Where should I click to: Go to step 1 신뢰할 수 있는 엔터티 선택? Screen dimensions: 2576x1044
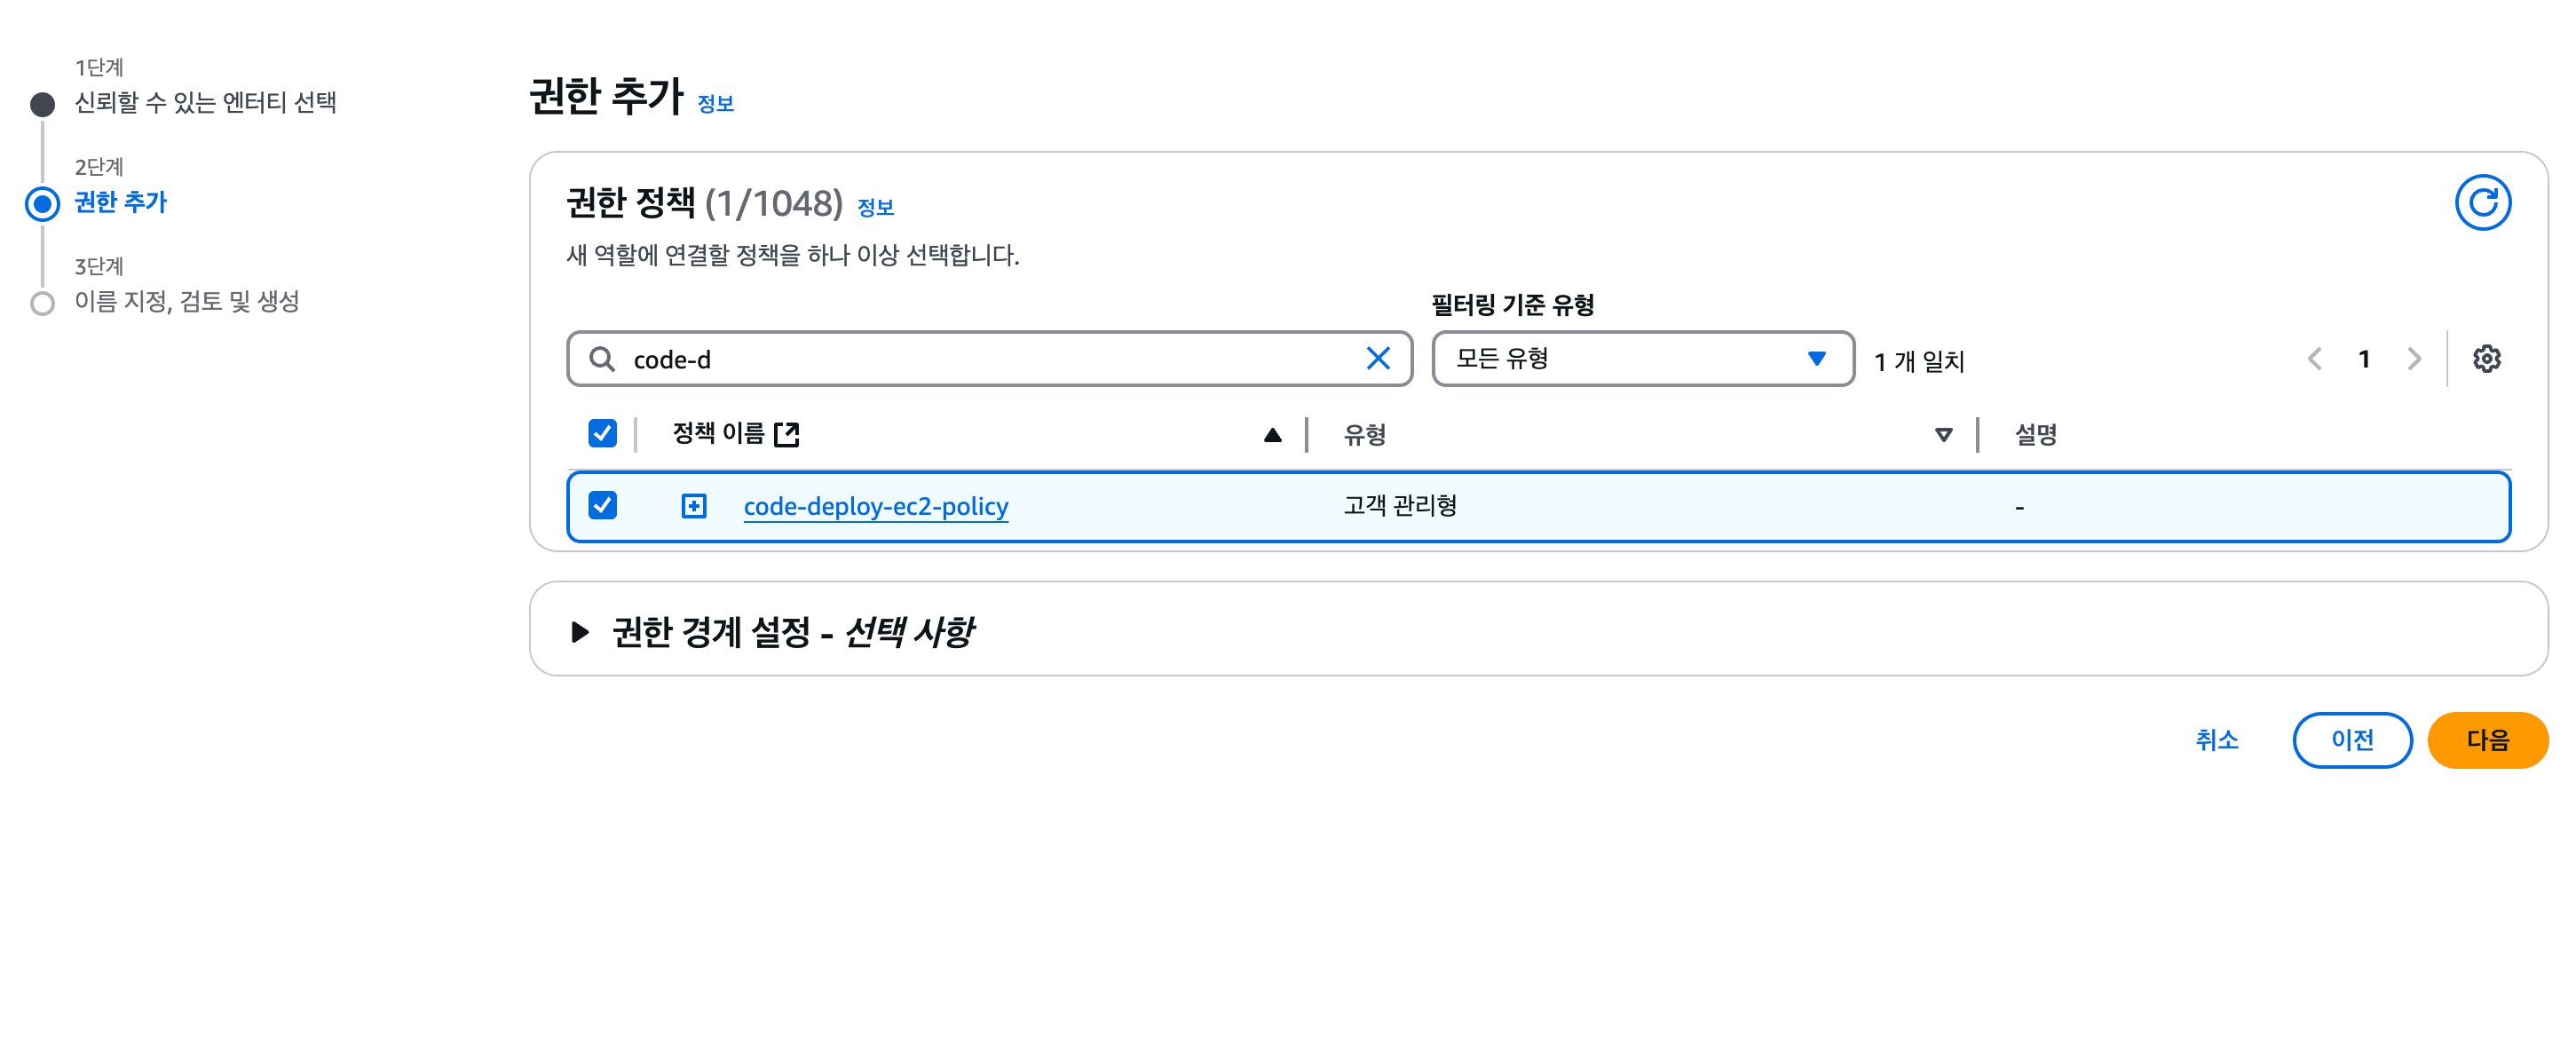click(205, 103)
